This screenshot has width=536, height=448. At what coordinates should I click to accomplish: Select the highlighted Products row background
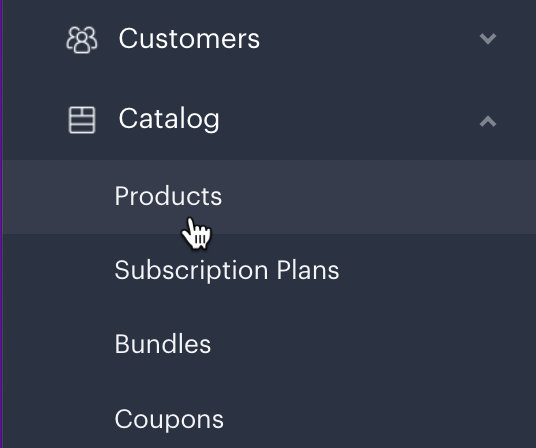(269, 197)
